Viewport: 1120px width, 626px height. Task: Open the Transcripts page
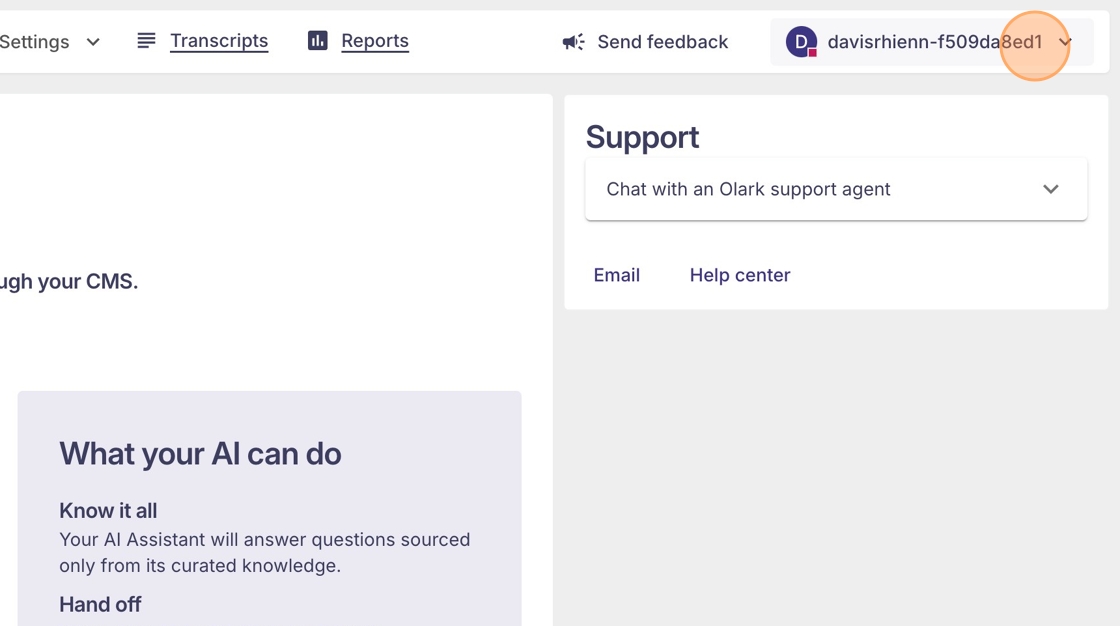tap(219, 40)
